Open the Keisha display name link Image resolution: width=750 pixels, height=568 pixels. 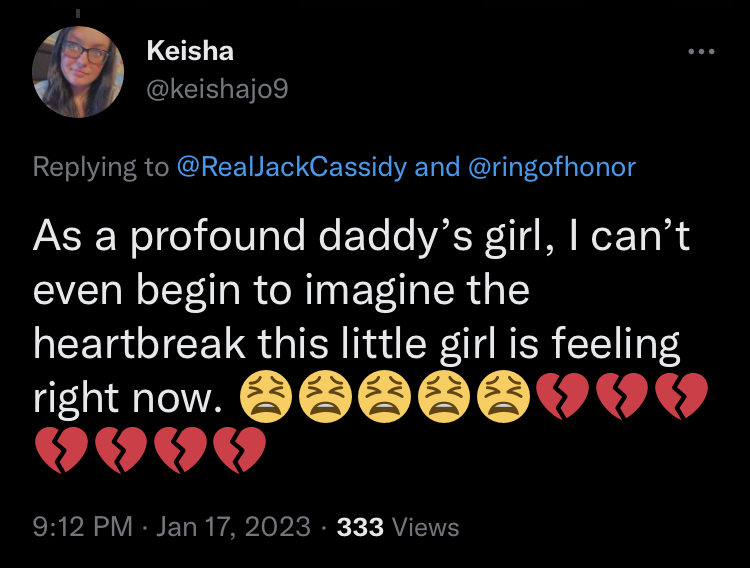coord(190,51)
